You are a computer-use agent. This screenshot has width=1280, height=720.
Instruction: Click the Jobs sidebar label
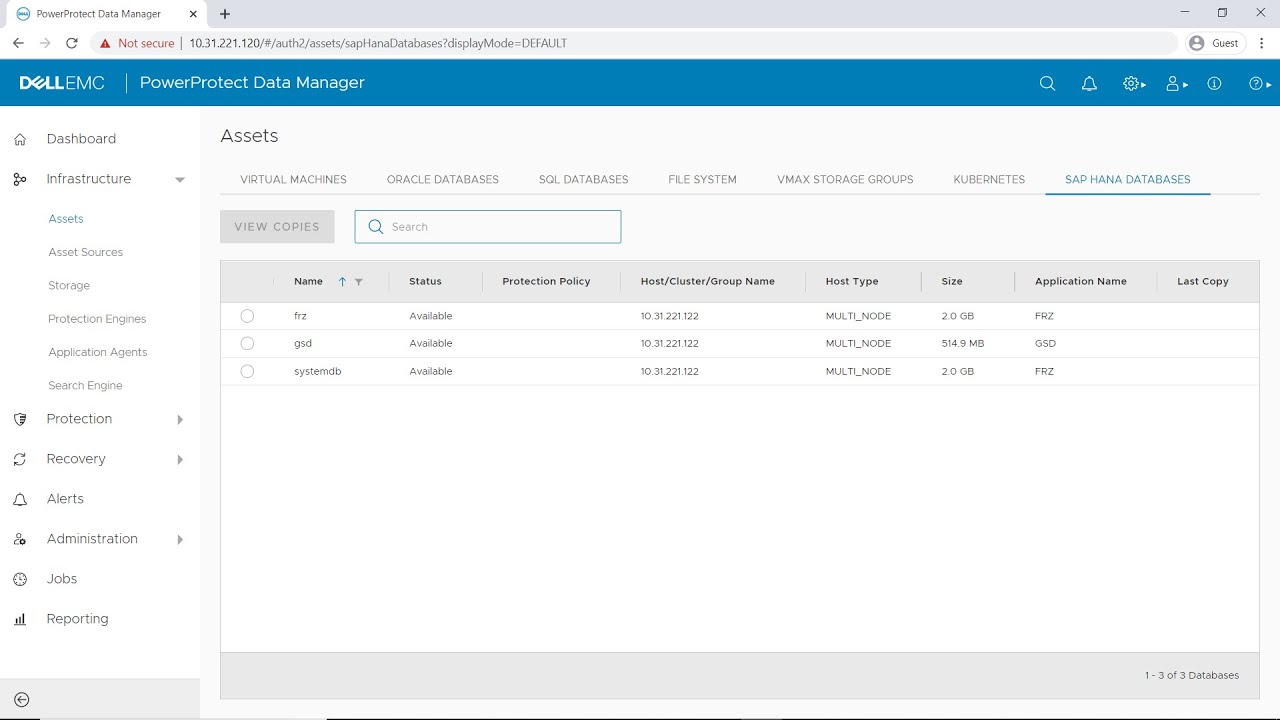click(x=62, y=579)
